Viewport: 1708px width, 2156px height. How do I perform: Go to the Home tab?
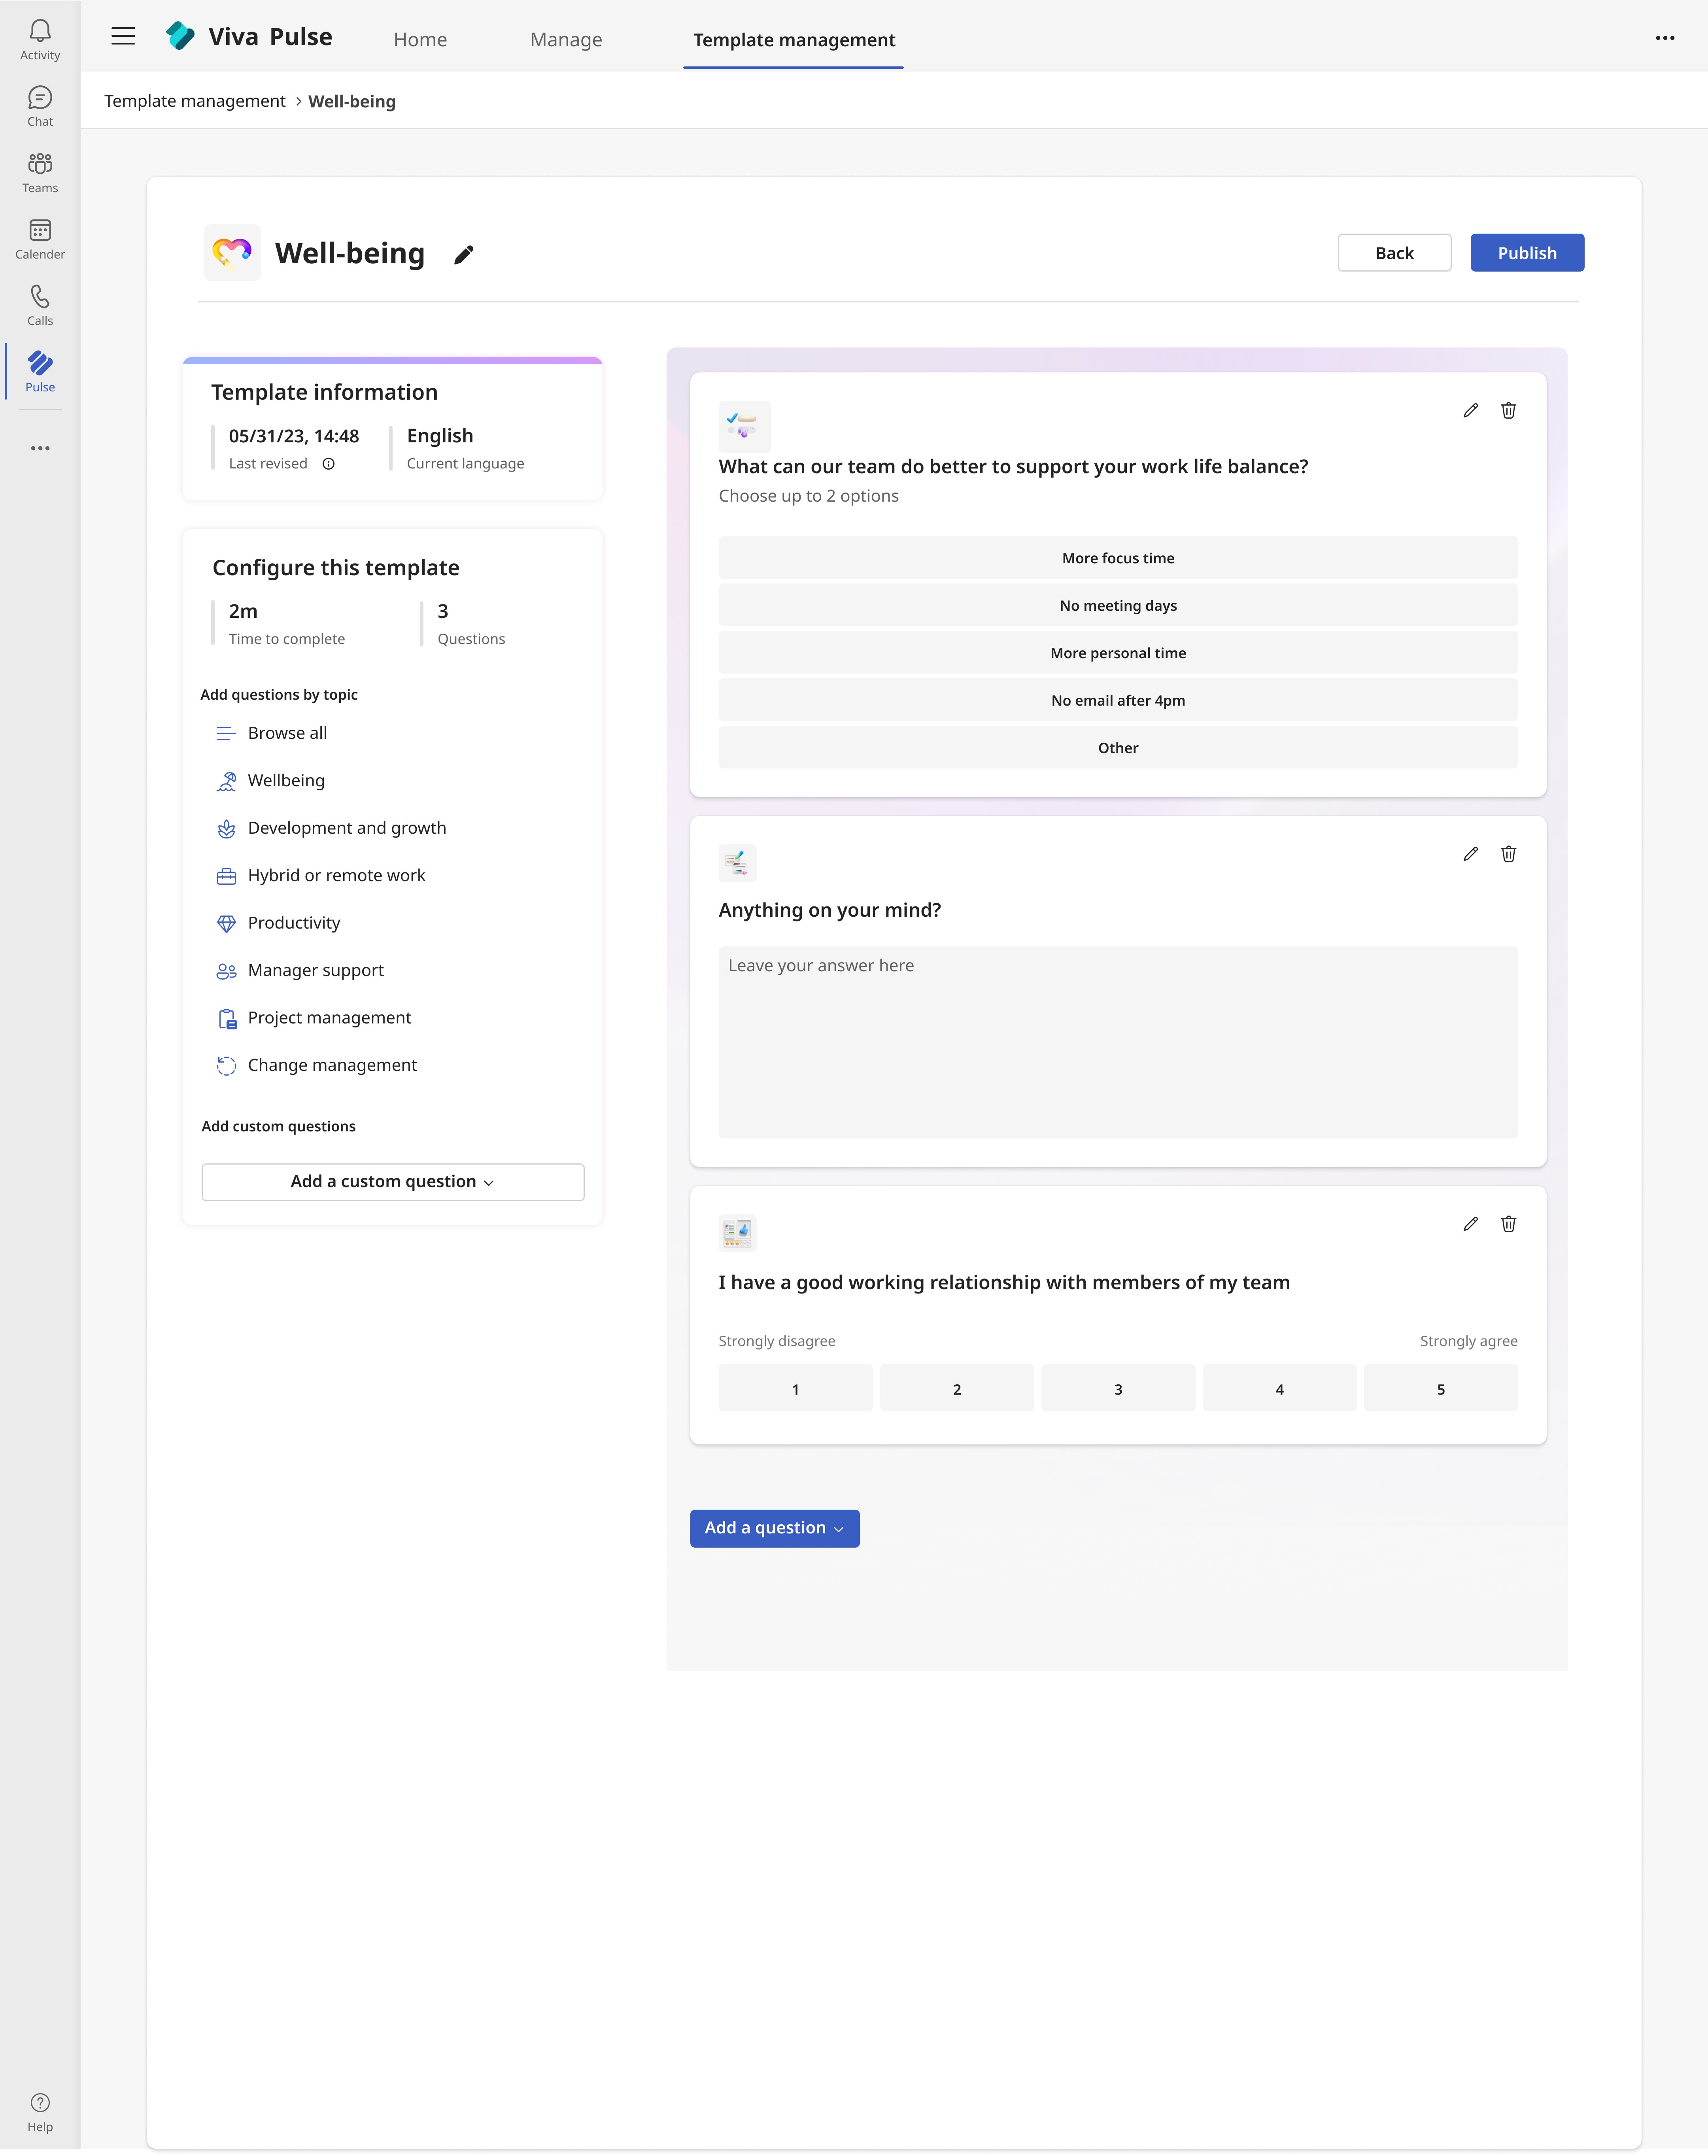point(420,40)
